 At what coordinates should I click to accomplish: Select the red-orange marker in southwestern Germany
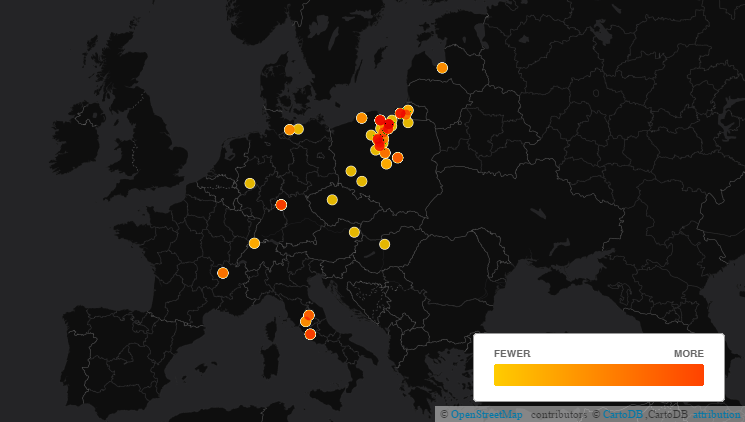281,205
